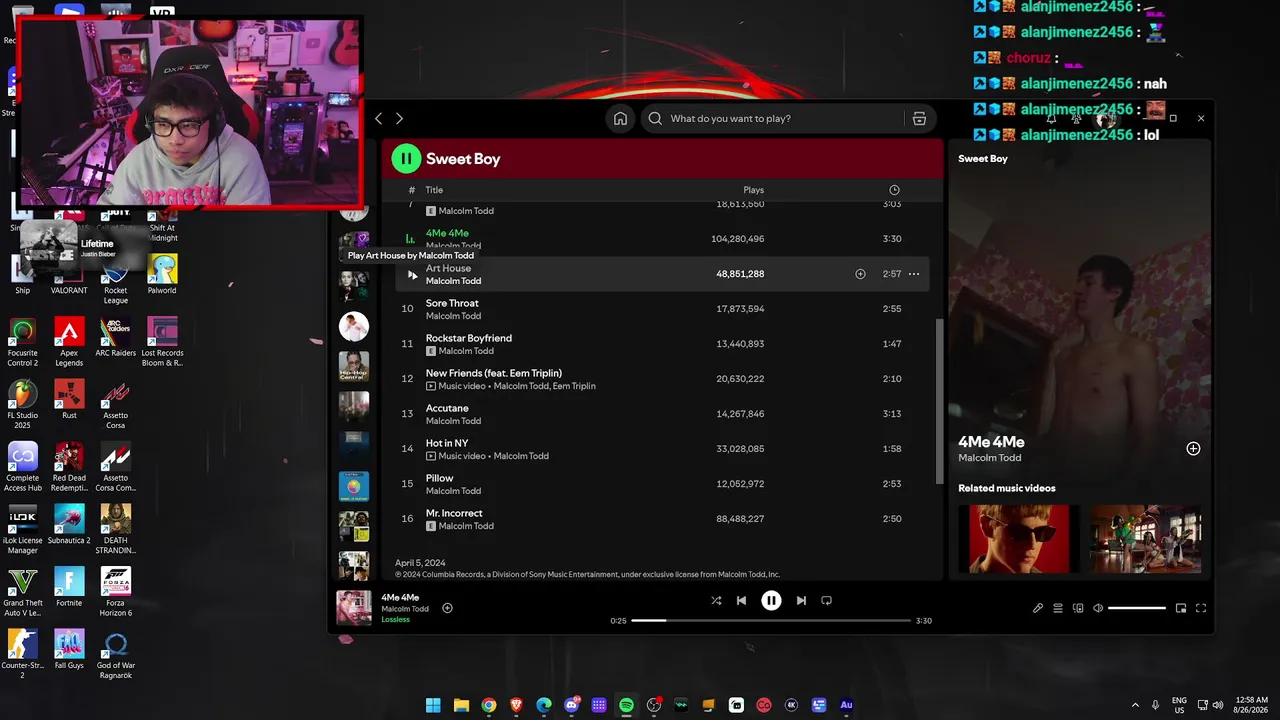Toggle the lyrics microphone icon
The image size is (1280, 720).
(1038, 608)
